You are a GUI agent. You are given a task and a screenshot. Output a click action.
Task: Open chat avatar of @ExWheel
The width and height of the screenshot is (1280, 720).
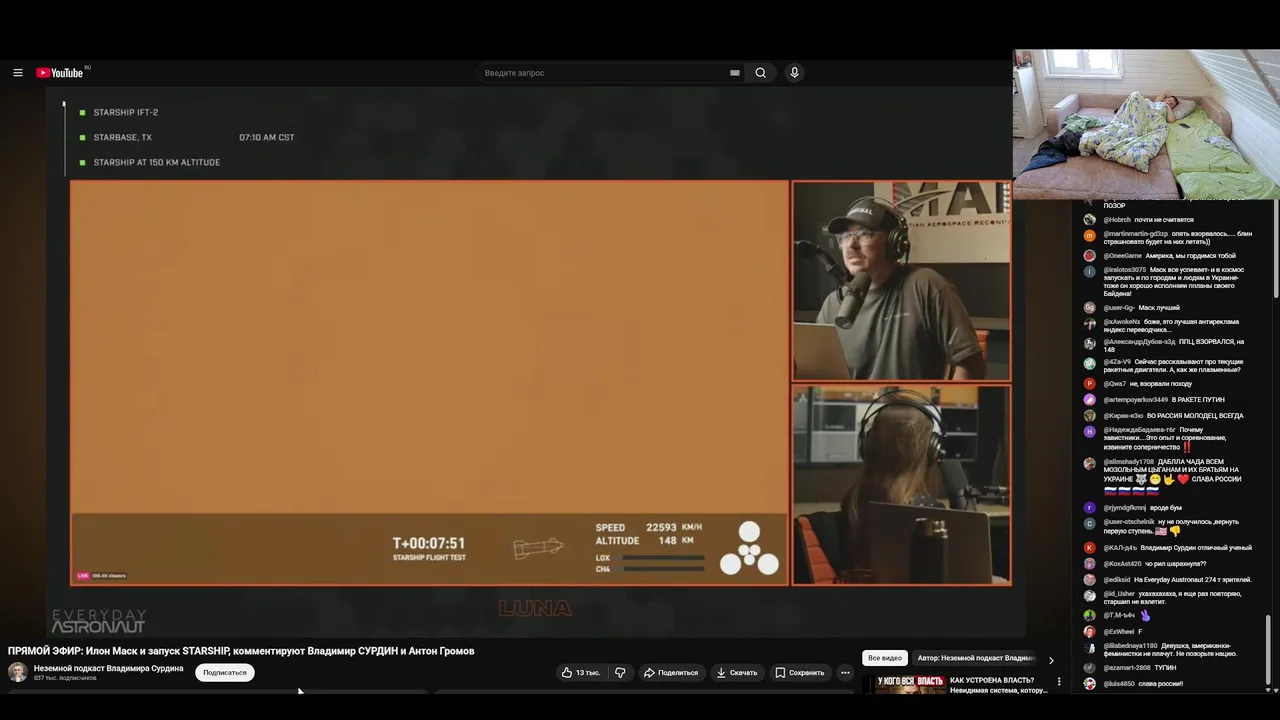[x=1090, y=632]
